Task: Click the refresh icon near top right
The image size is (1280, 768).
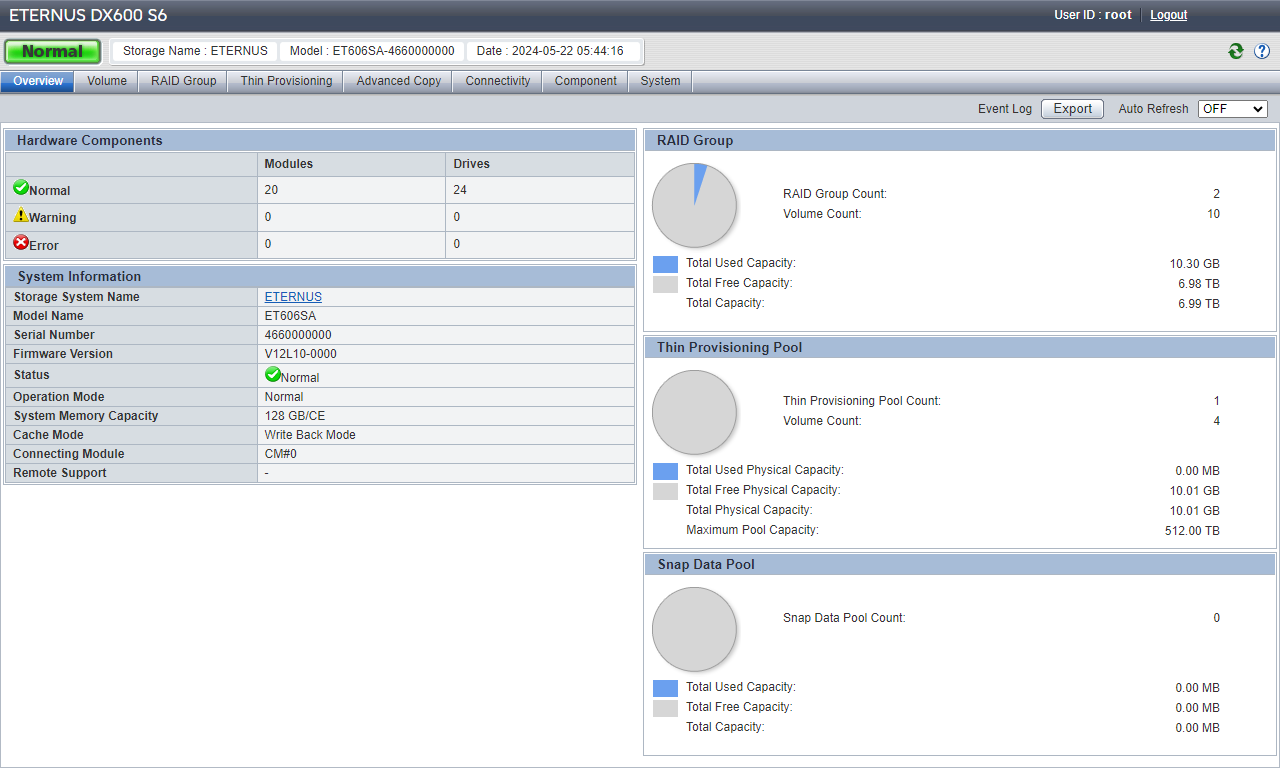Action: point(1235,50)
